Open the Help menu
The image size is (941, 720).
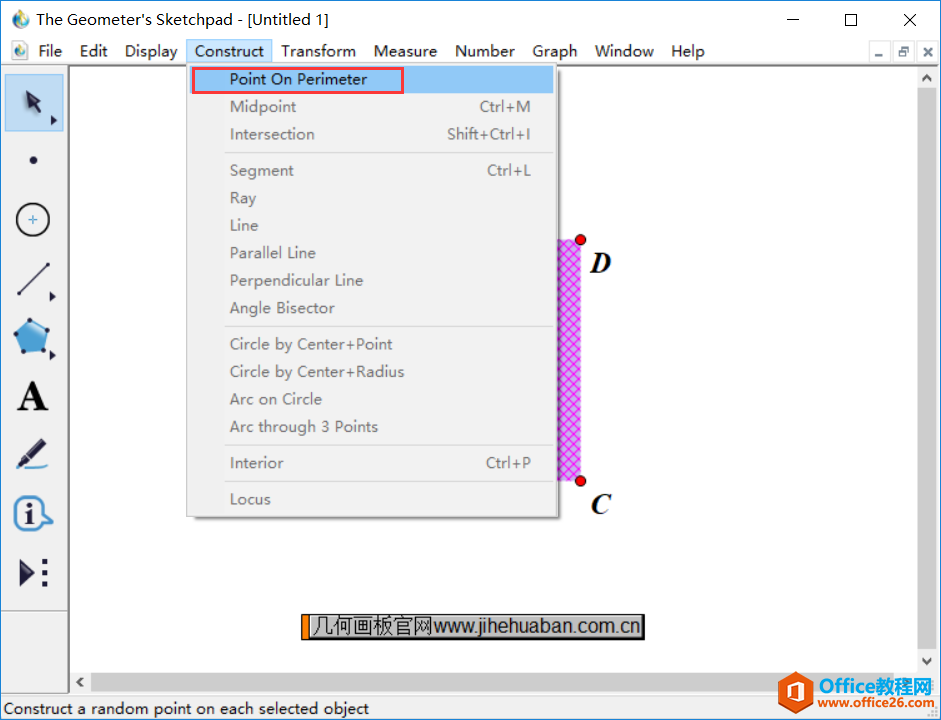687,51
